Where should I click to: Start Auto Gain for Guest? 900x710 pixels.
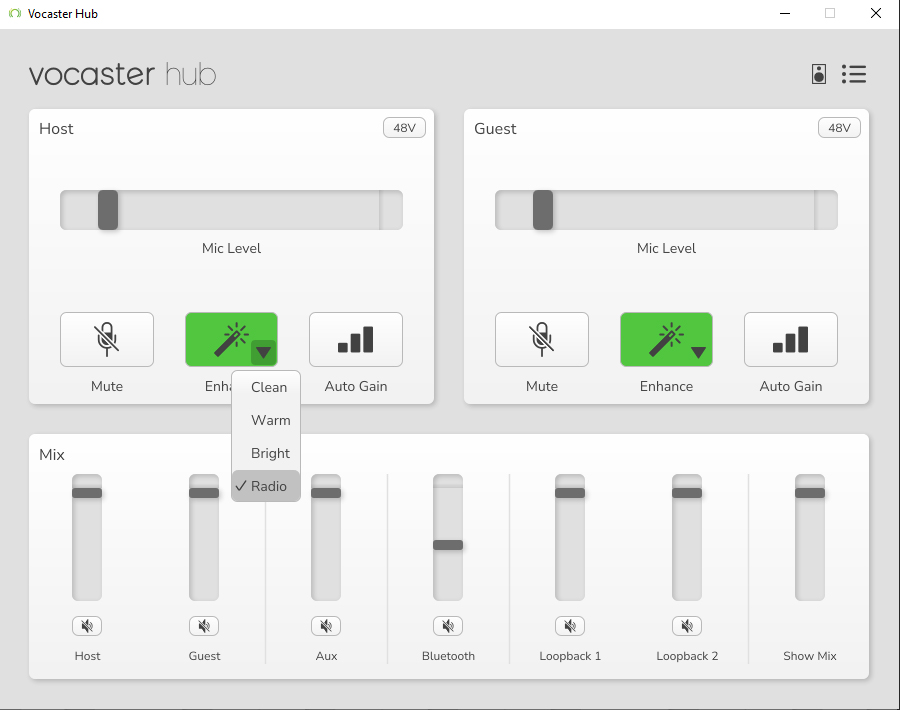(791, 340)
